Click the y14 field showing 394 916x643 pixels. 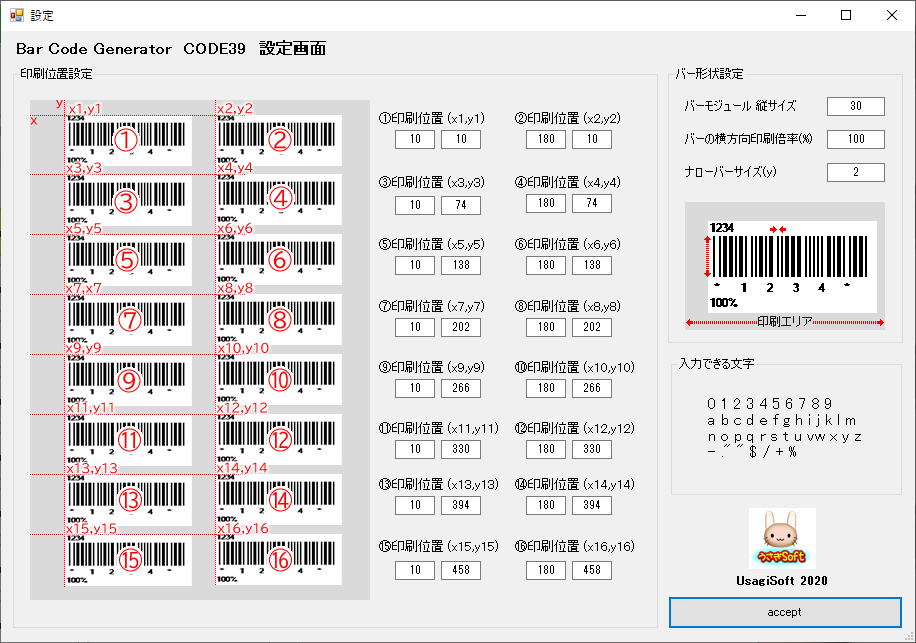(592, 505)
